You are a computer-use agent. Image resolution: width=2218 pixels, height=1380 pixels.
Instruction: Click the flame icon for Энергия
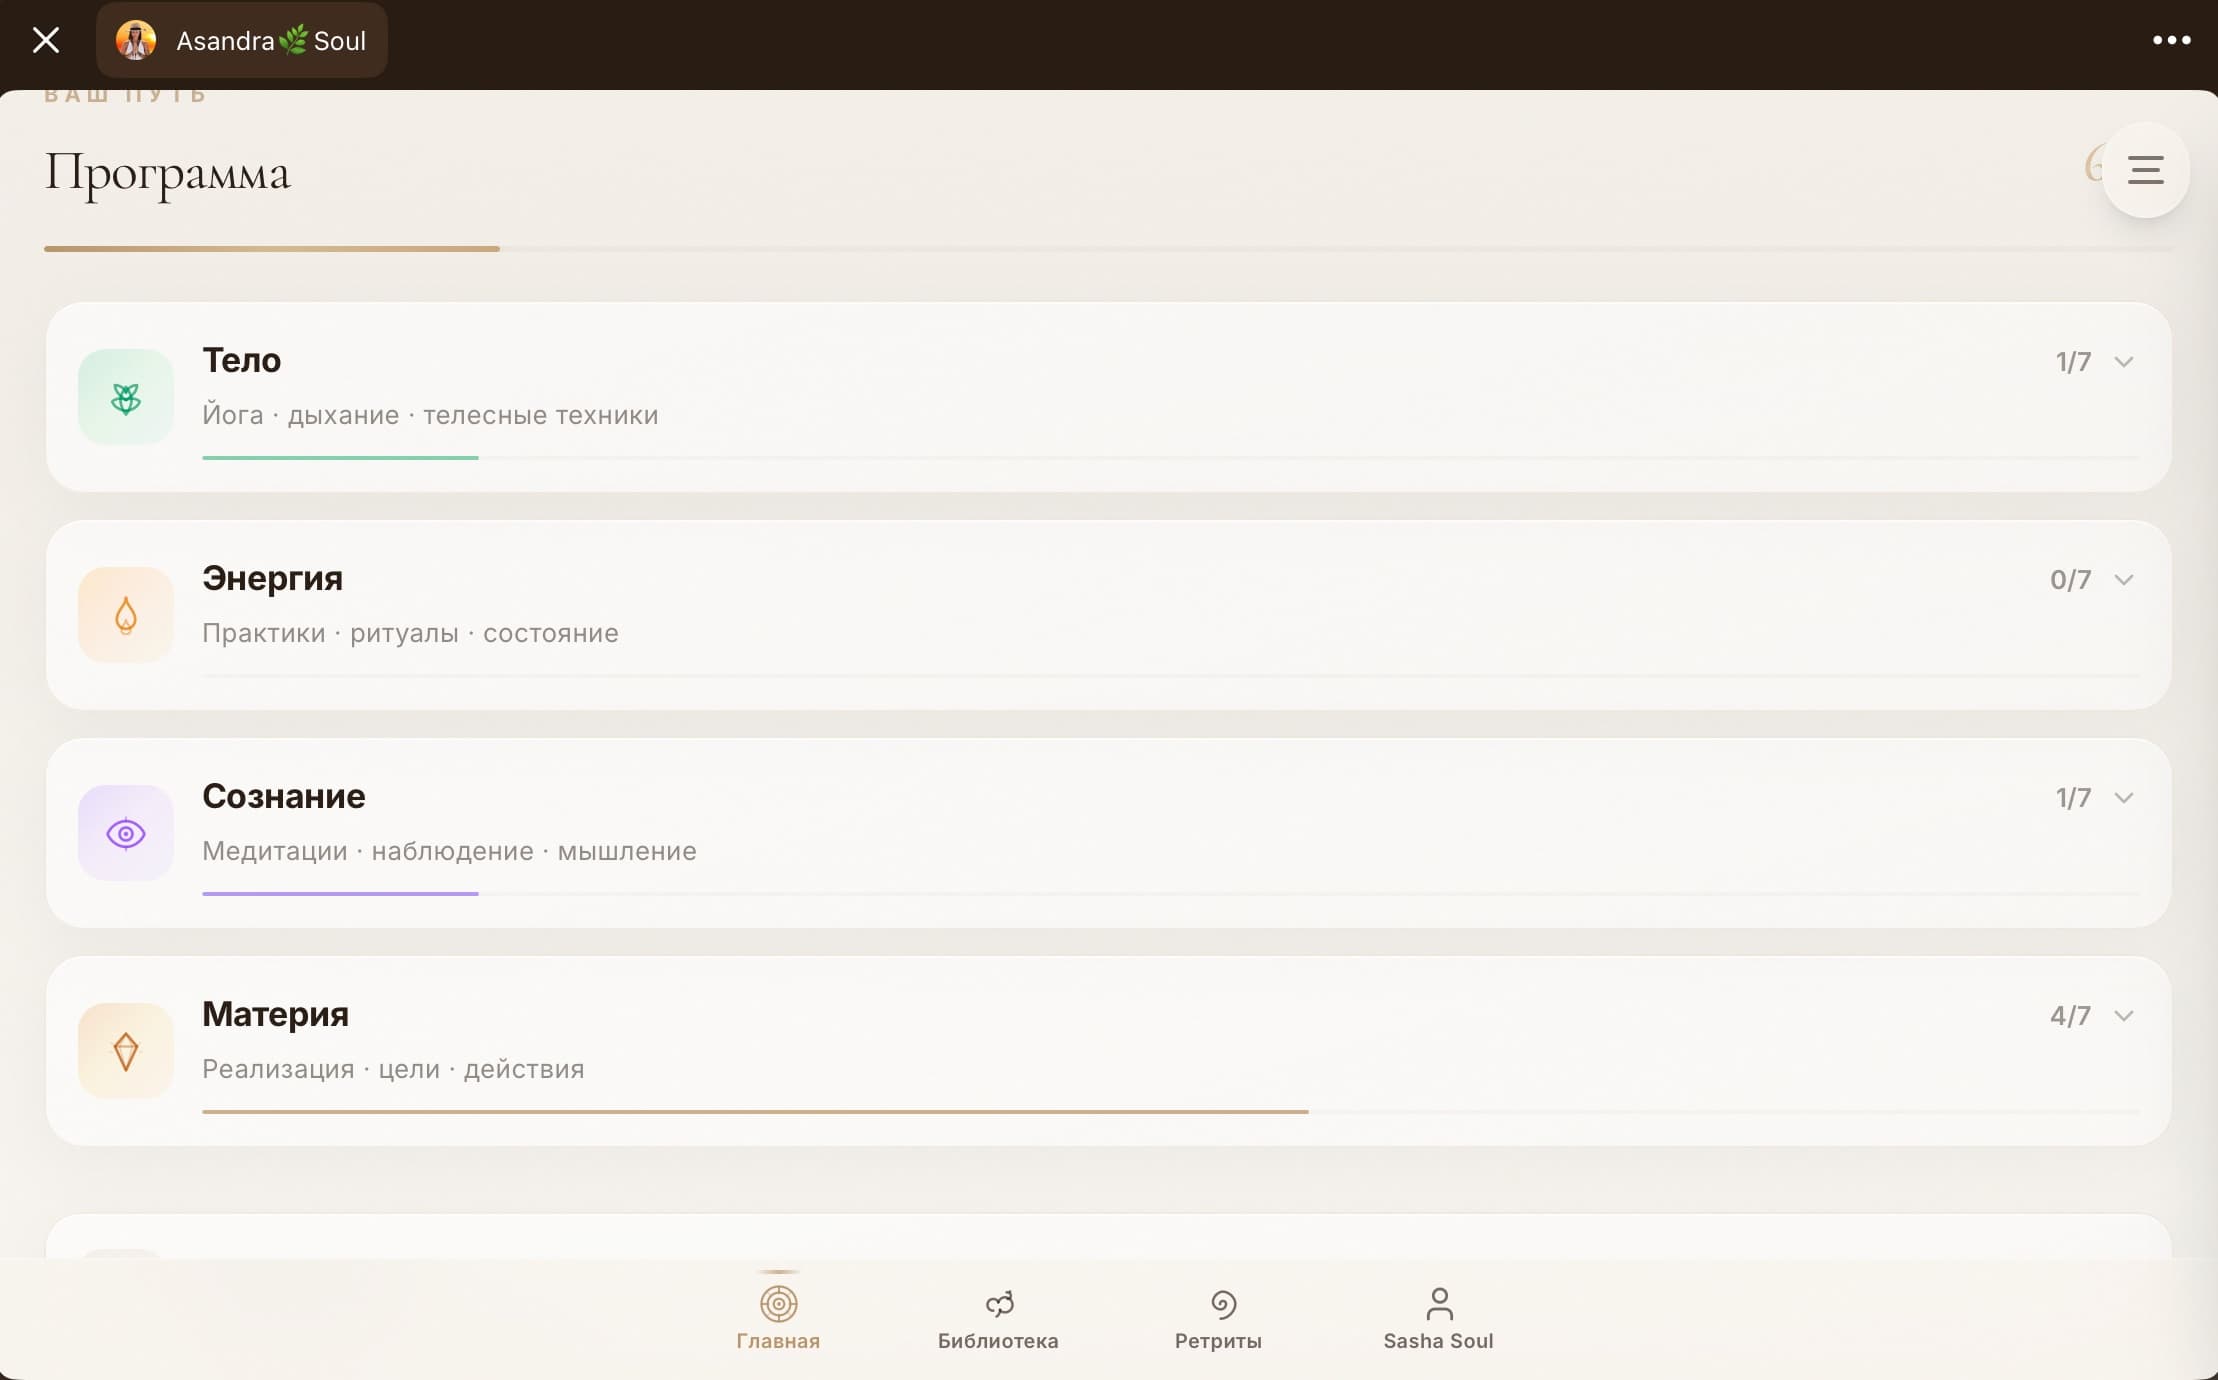point(126,615)
